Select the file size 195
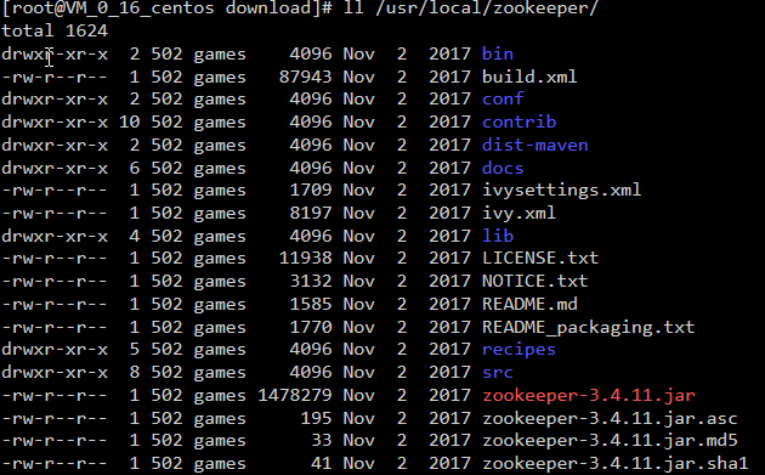Screen dimensions: 765x475 click(316, 418)
